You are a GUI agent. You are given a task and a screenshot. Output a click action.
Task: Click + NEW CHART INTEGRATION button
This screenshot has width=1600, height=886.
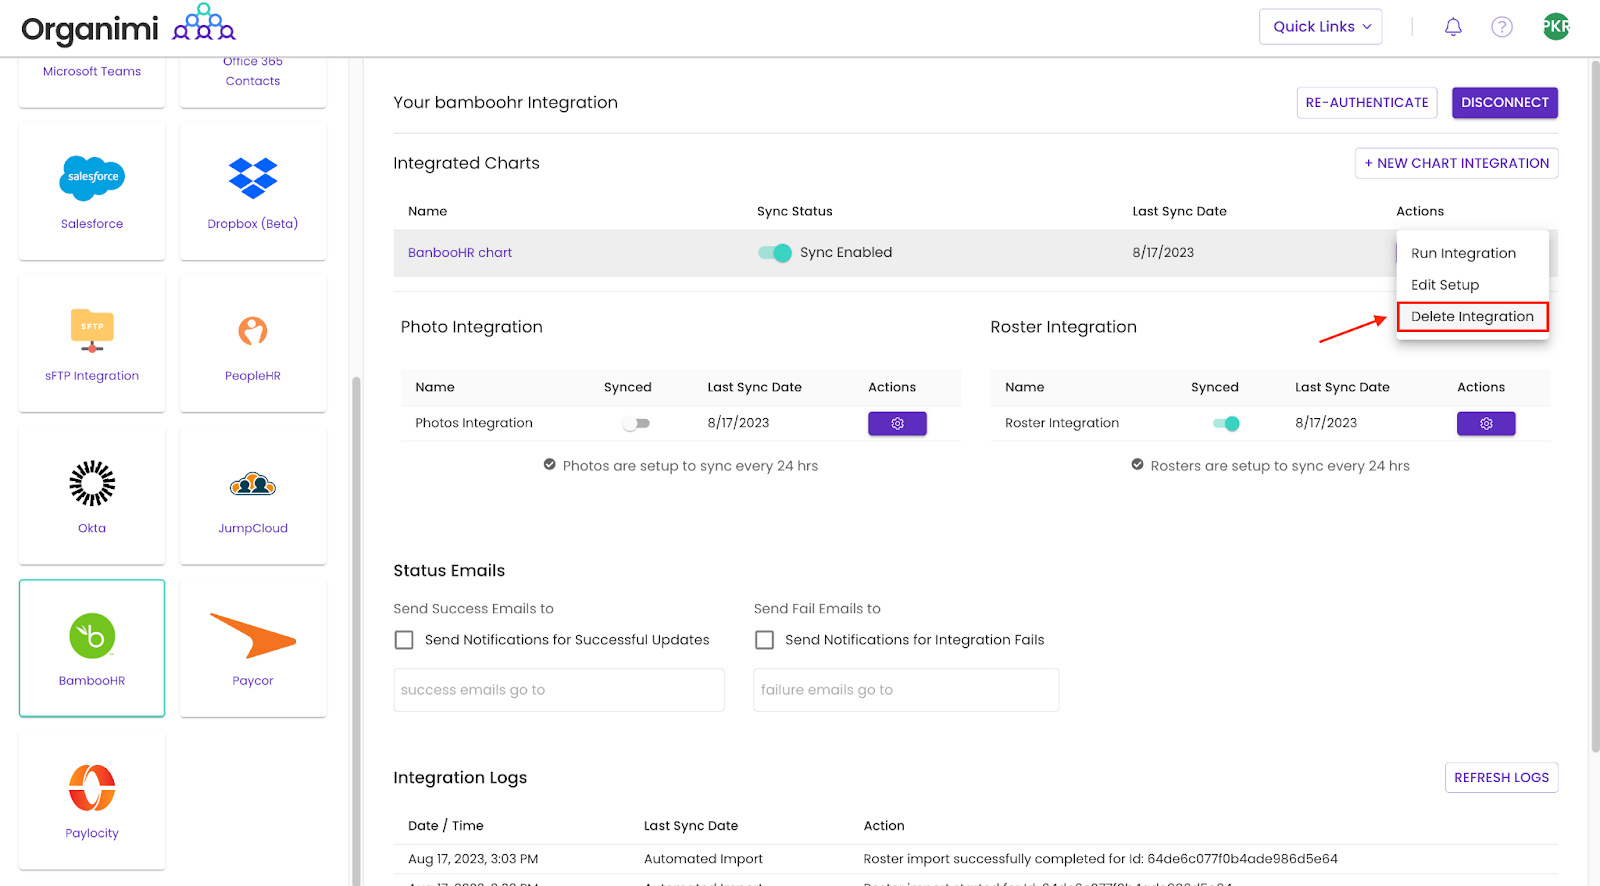1457,163
